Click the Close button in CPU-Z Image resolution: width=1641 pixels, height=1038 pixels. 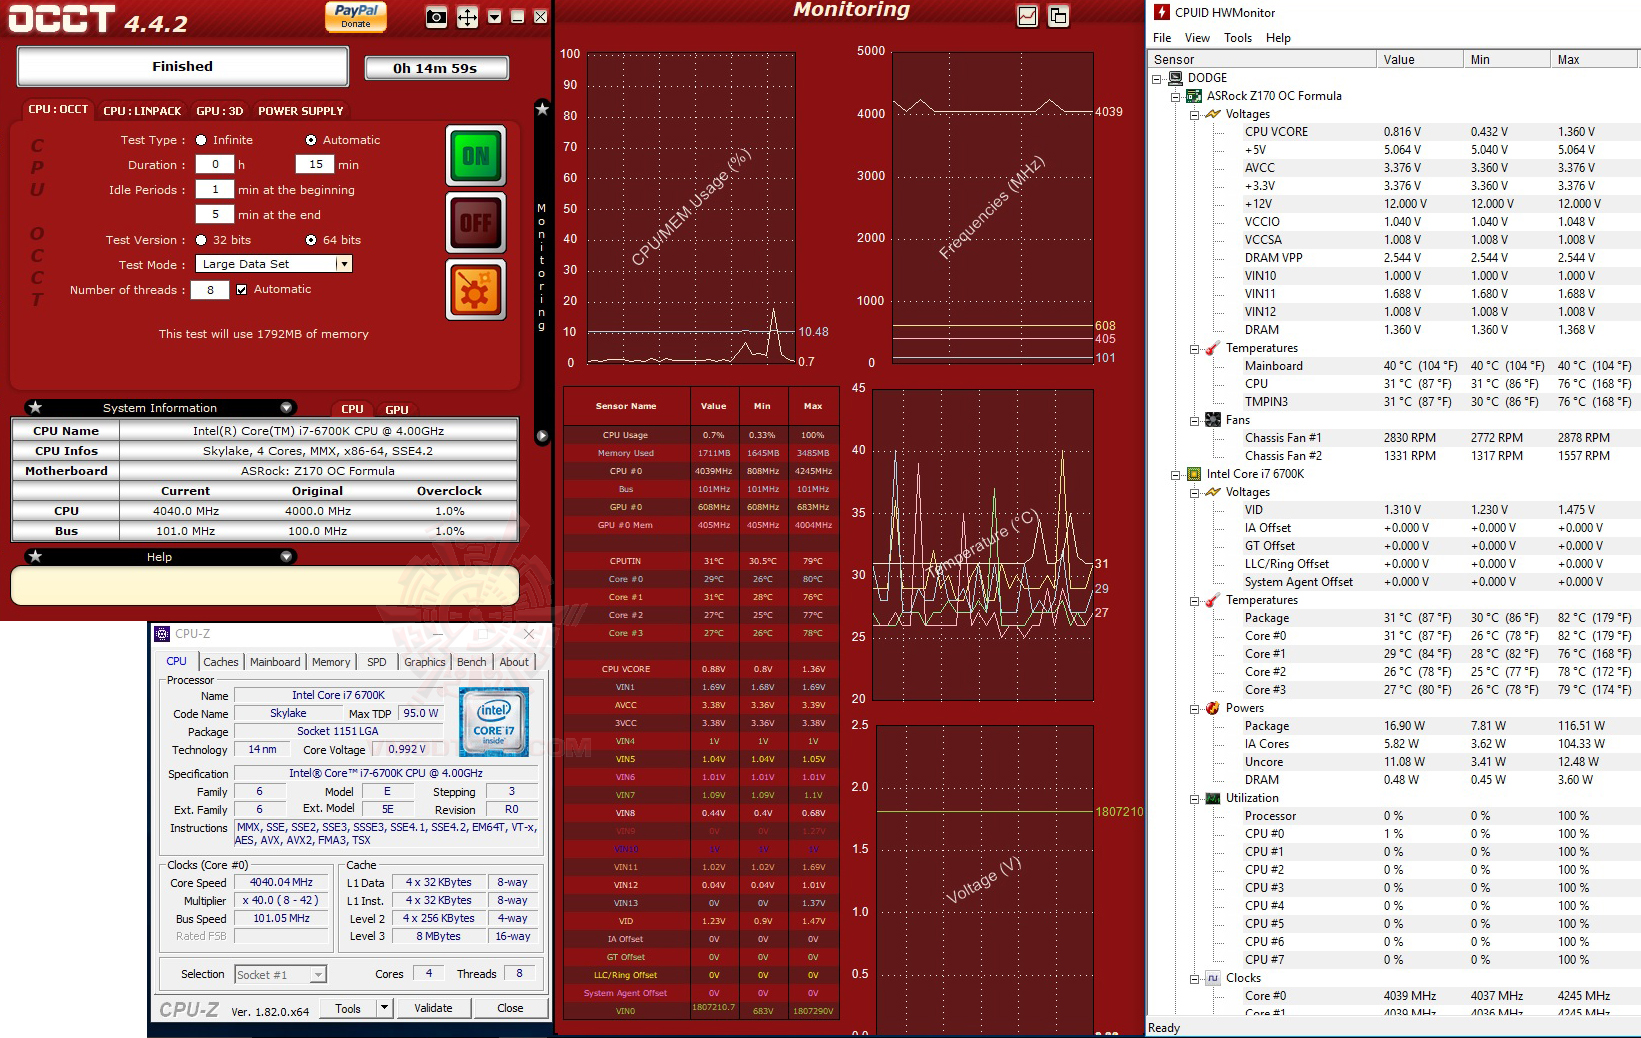510,1008
